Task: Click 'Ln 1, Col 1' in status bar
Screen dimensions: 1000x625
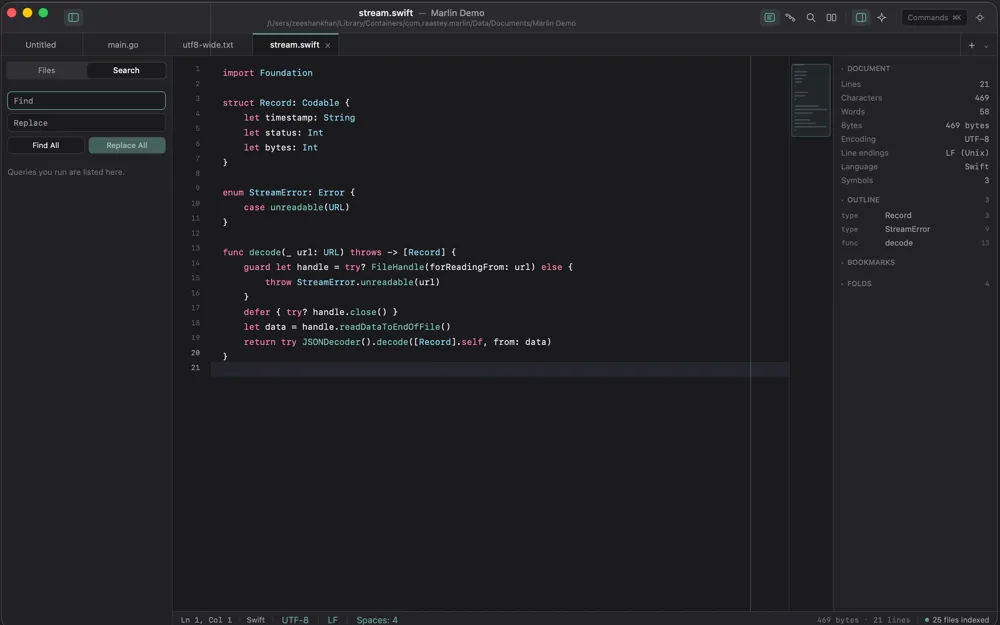Action: pyautogui.click(x=206, y=620)
